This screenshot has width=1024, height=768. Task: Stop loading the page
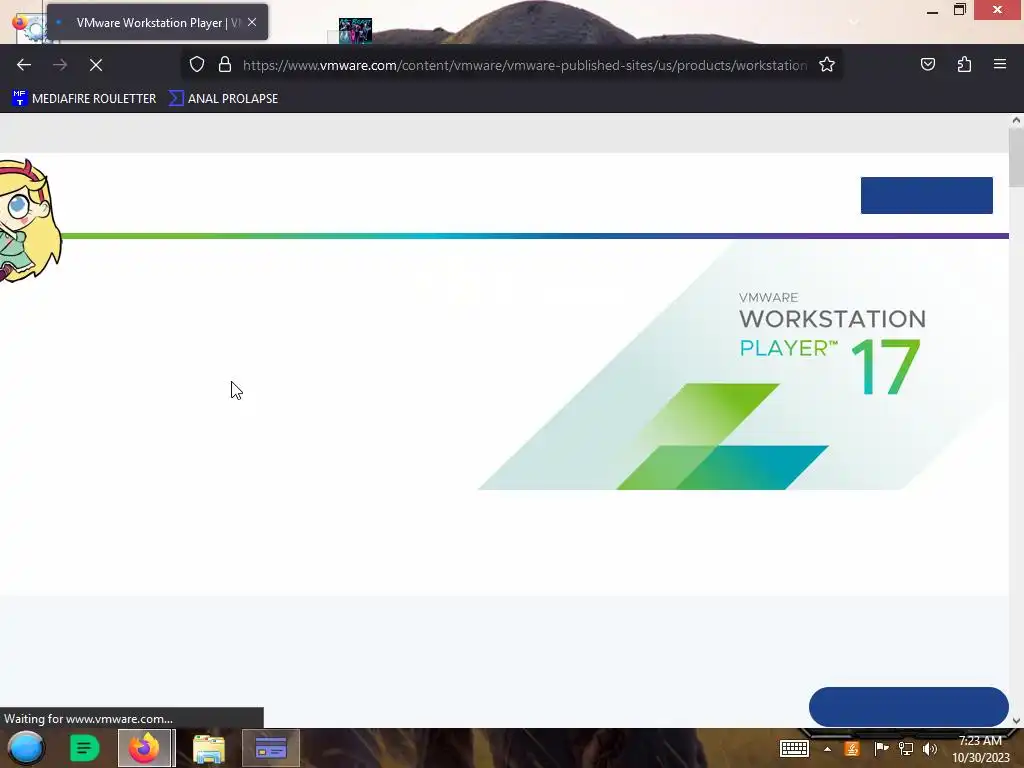(96, 65)
